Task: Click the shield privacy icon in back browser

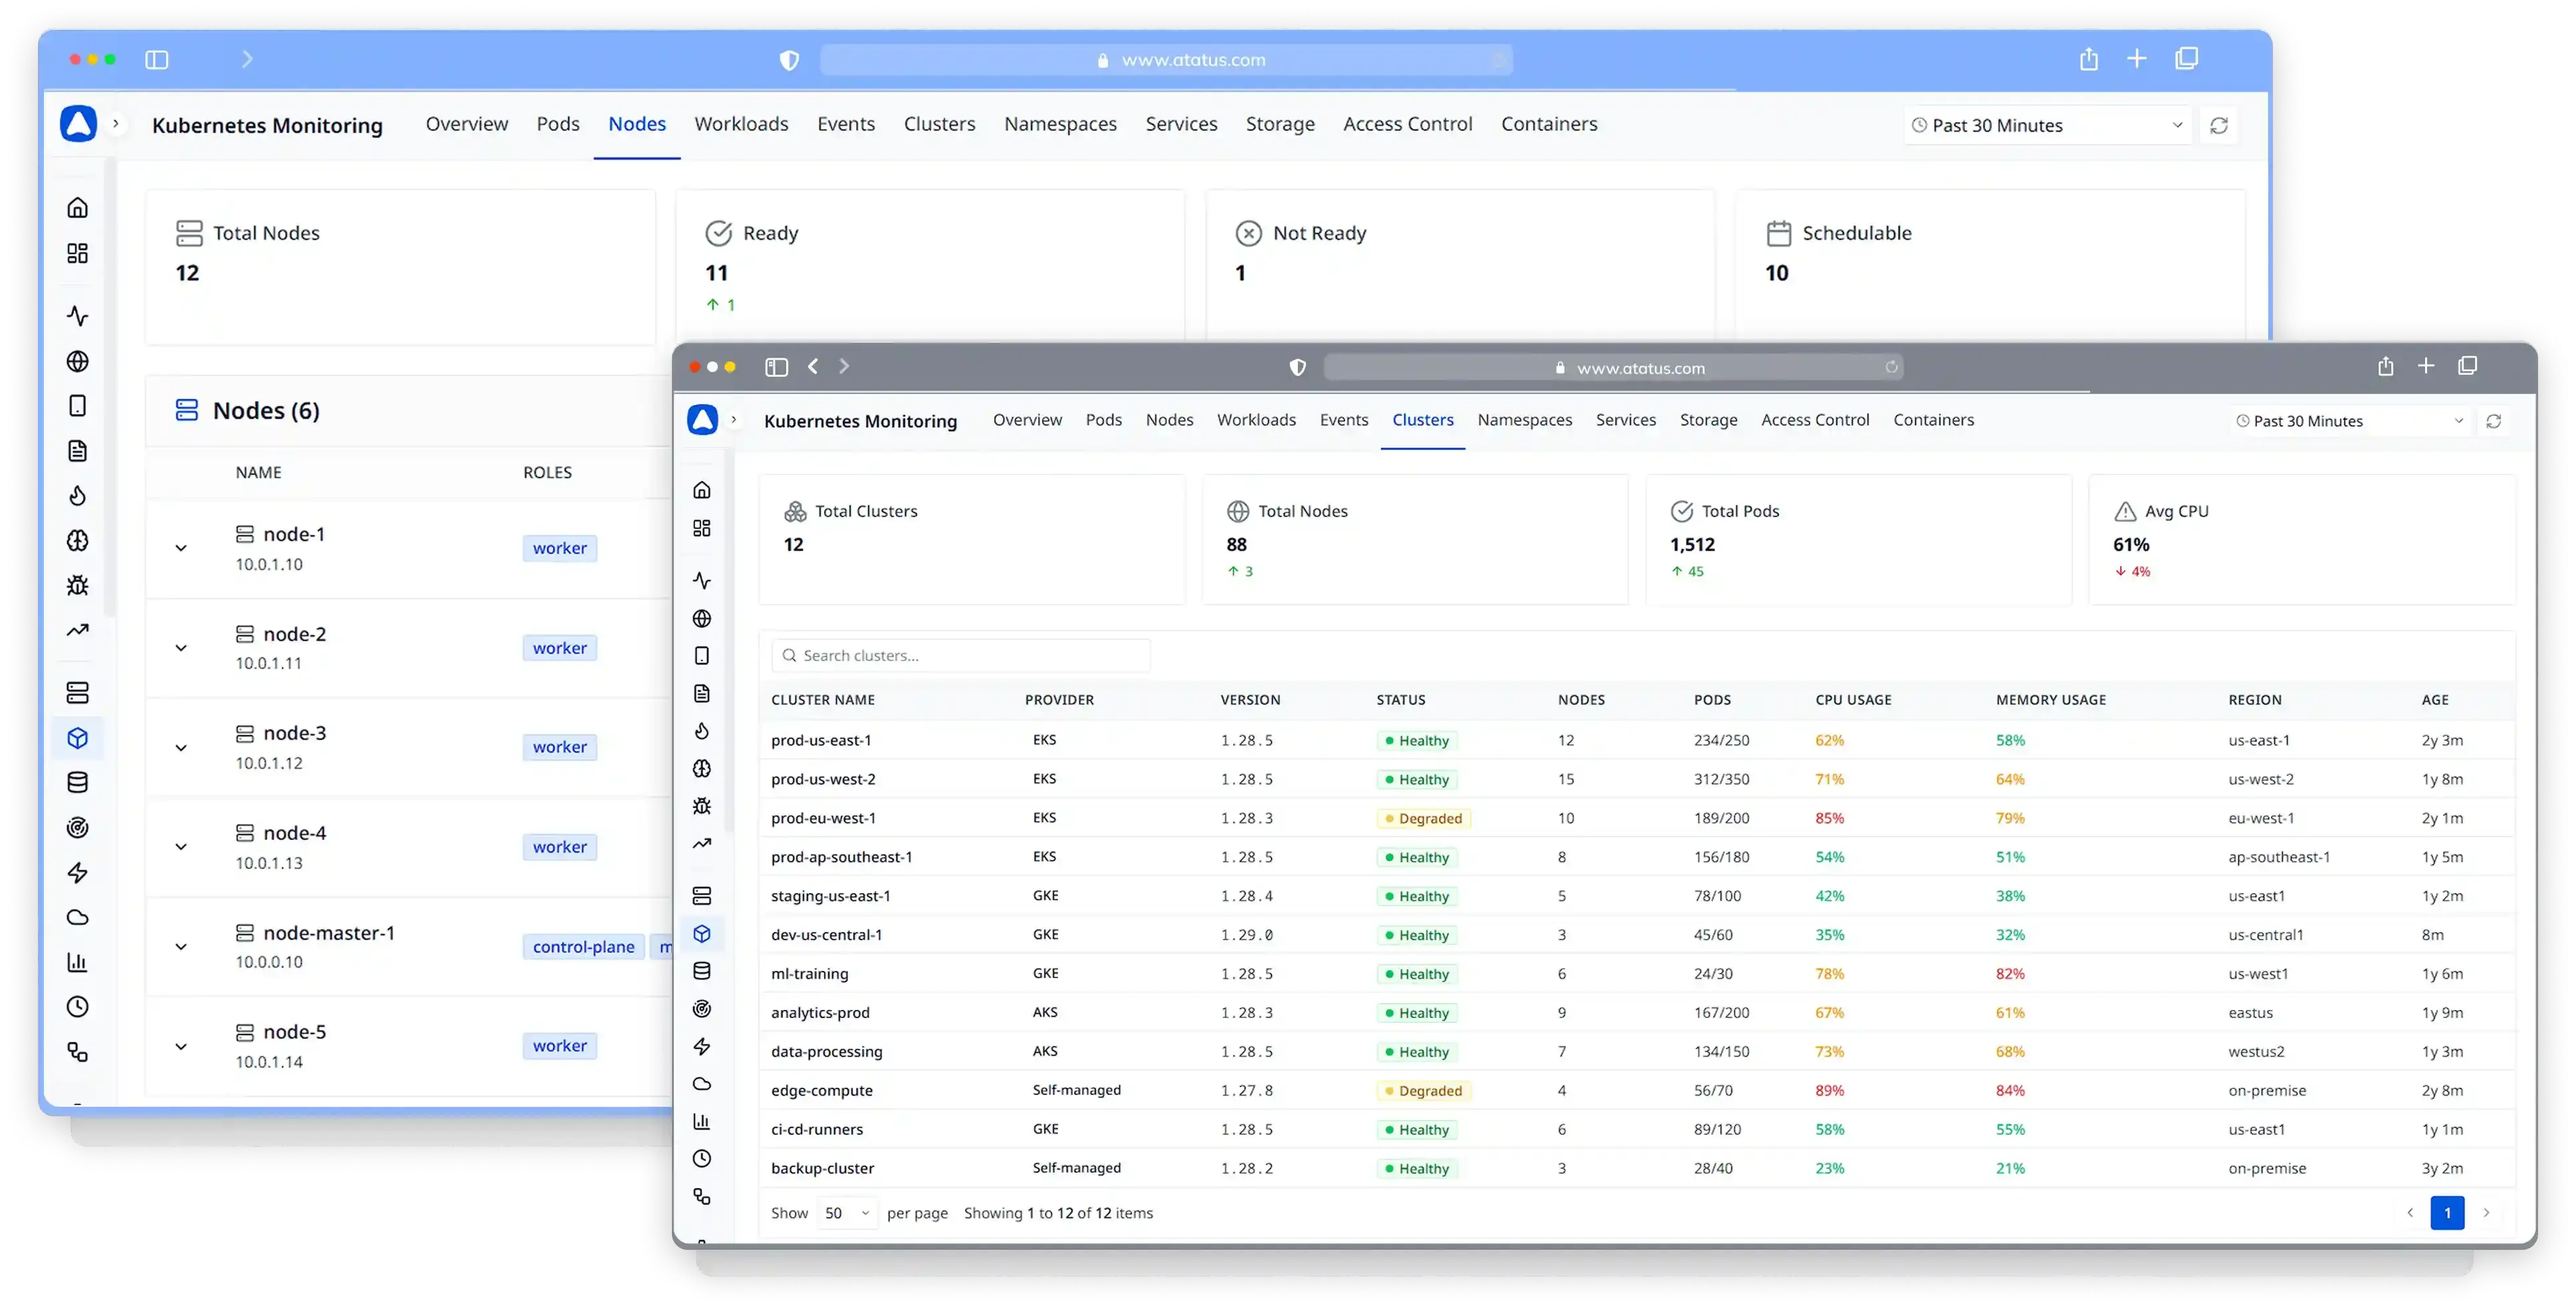Action: pyautogui.click(x=789, y=60)
